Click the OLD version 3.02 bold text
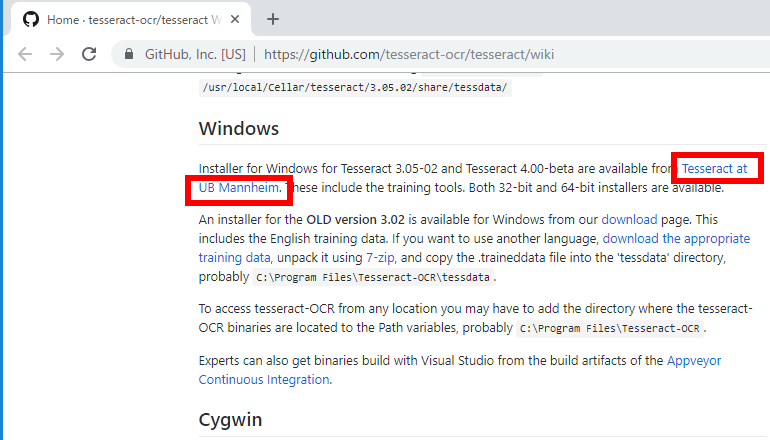 [356, 220]
